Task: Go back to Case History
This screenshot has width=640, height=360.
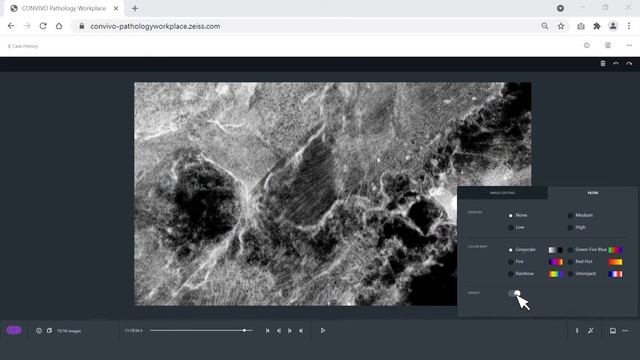Action: [23, 46]
